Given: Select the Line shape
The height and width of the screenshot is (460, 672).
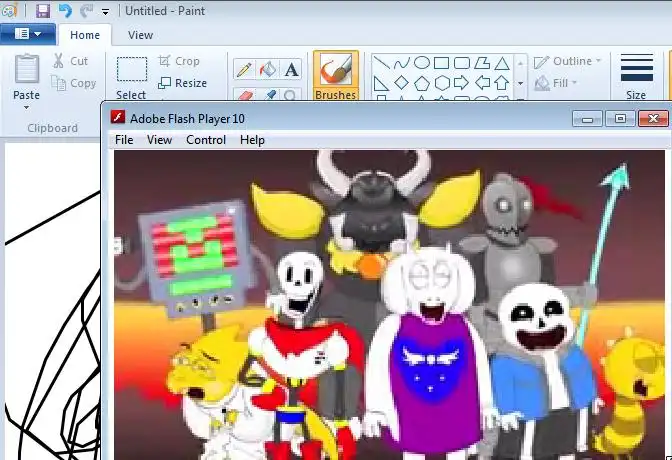Looking at the screenshot, I should click(381, 63).
